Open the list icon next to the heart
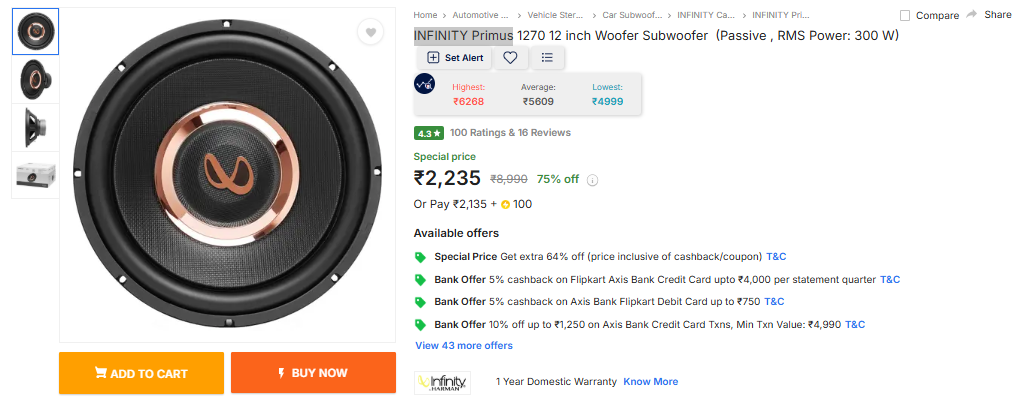This screenshot has width=1019, height=404. pos(547,58)
